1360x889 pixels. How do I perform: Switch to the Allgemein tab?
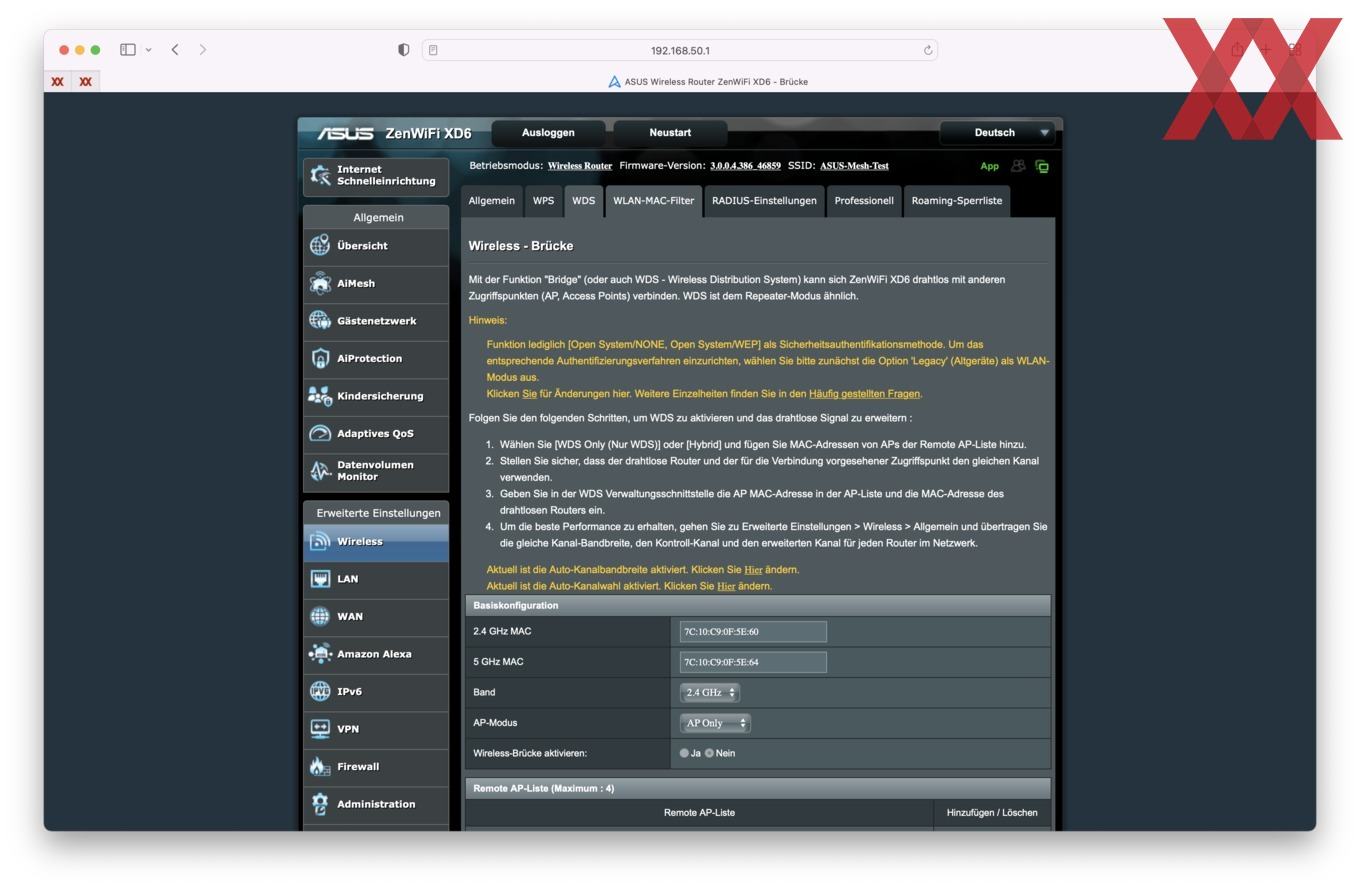click(x=491, y=201)
